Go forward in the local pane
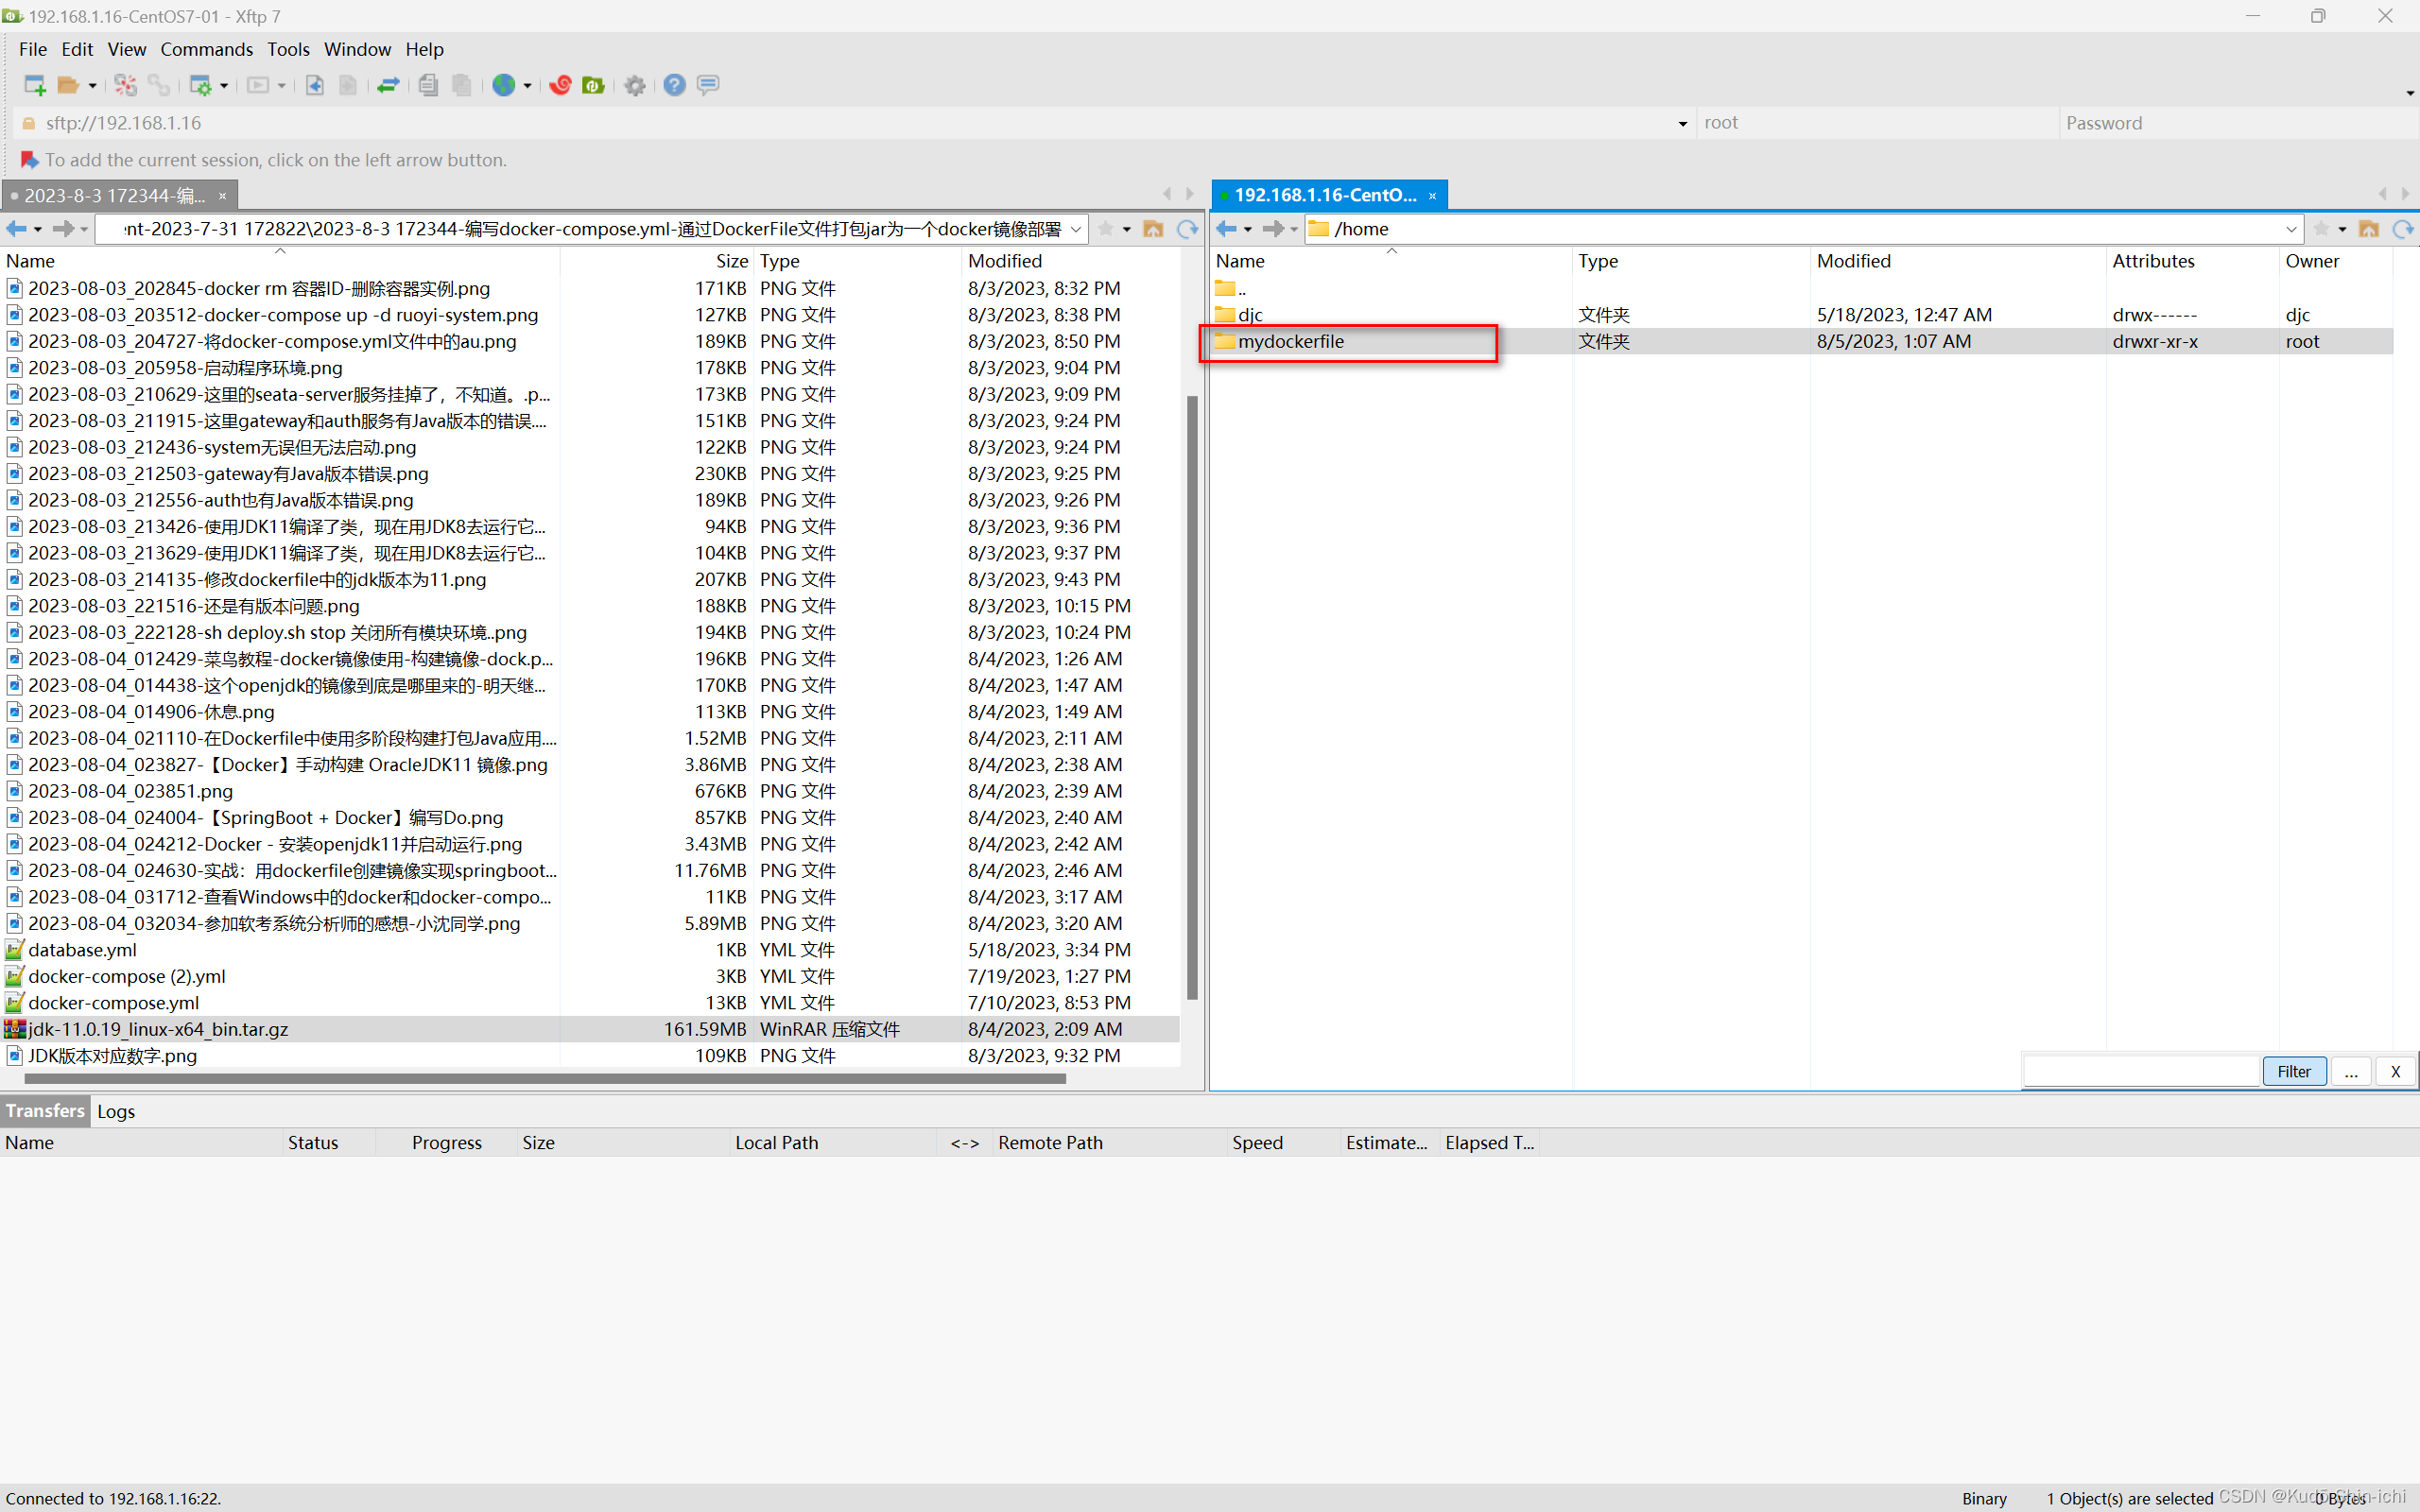The width and height of the screenshot is (2420, 1512). [x=63, y=229]
